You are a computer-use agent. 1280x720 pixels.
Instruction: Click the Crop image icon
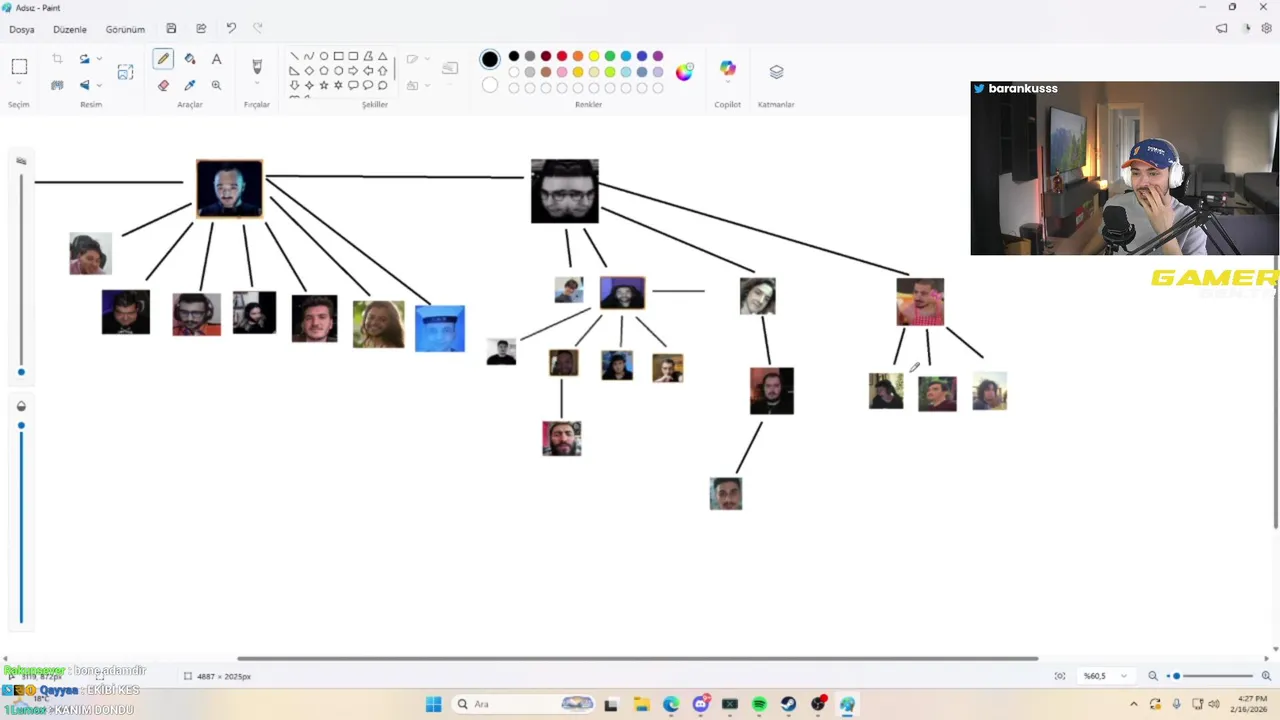pyautogui.click(x=57, y=59)
